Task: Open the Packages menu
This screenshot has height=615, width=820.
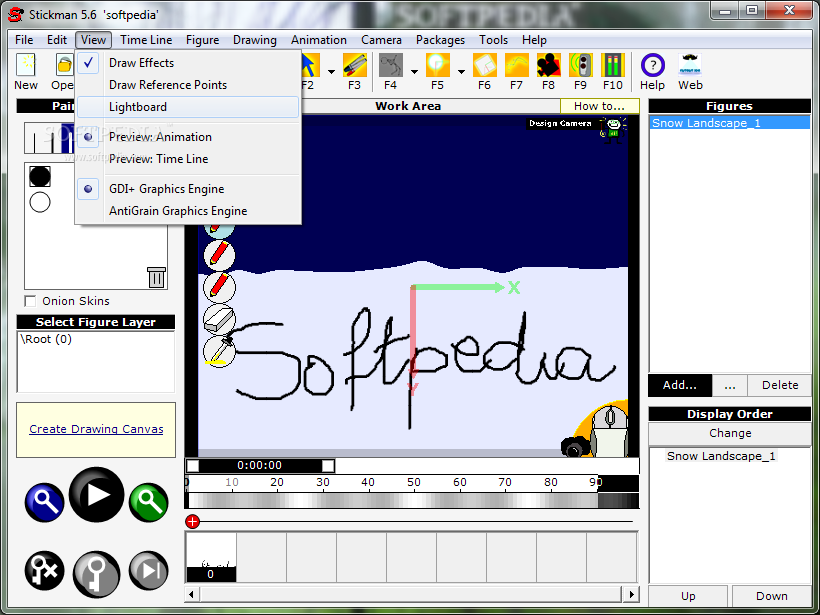Action: 440,40
